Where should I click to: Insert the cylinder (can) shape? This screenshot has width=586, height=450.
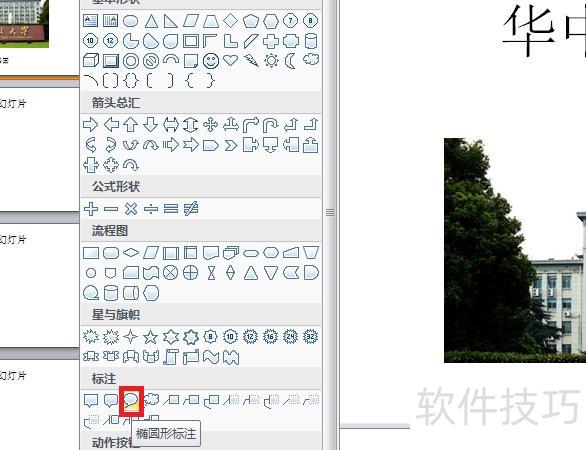(x=311, y=41)
